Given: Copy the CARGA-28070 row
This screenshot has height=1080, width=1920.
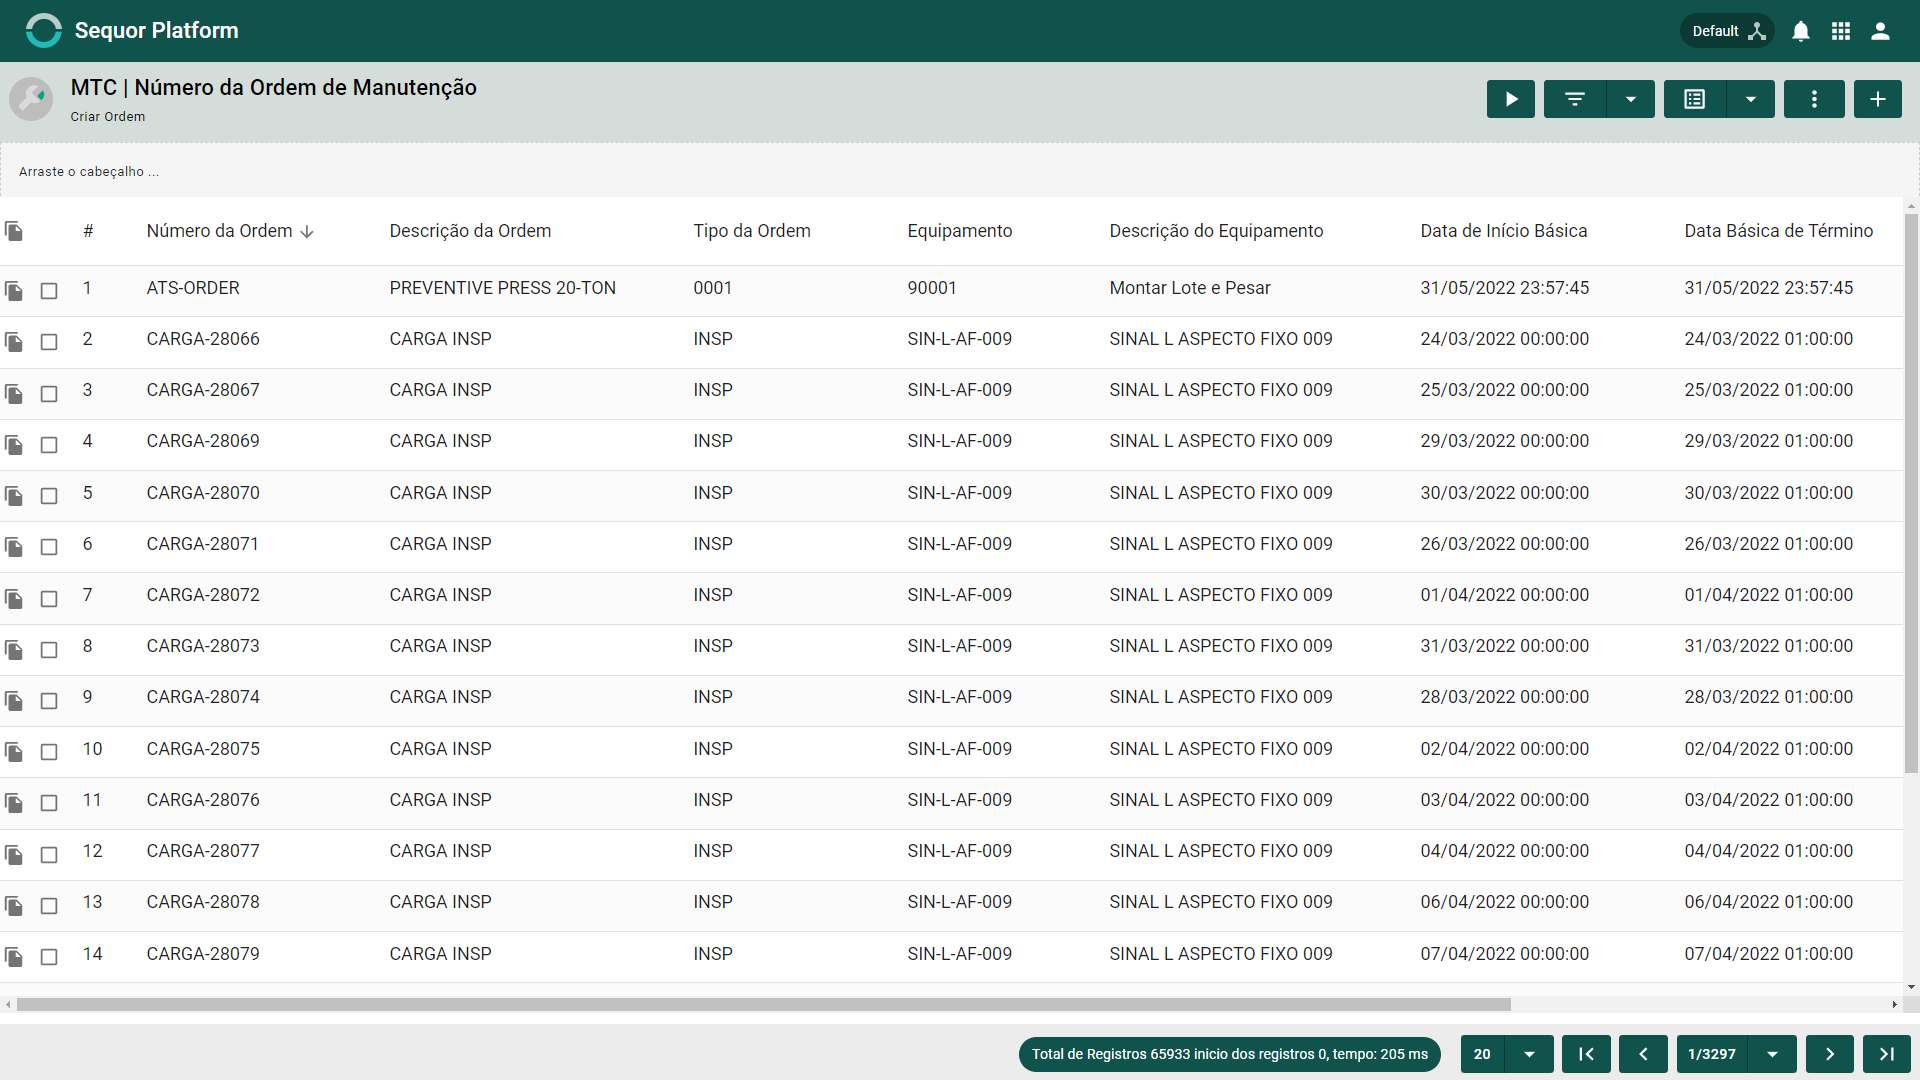Looking at the screenshot, I should (x=14, y=495).
